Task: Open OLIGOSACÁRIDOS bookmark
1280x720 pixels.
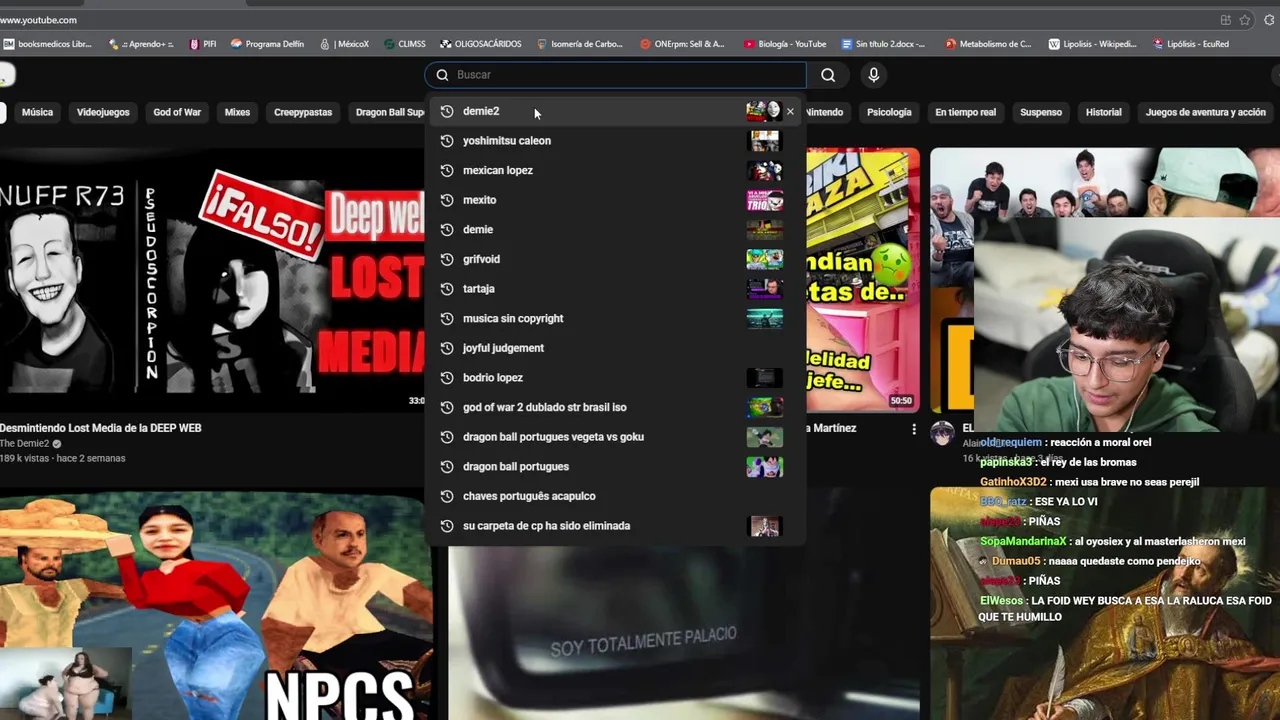Action: pos(480,44)
